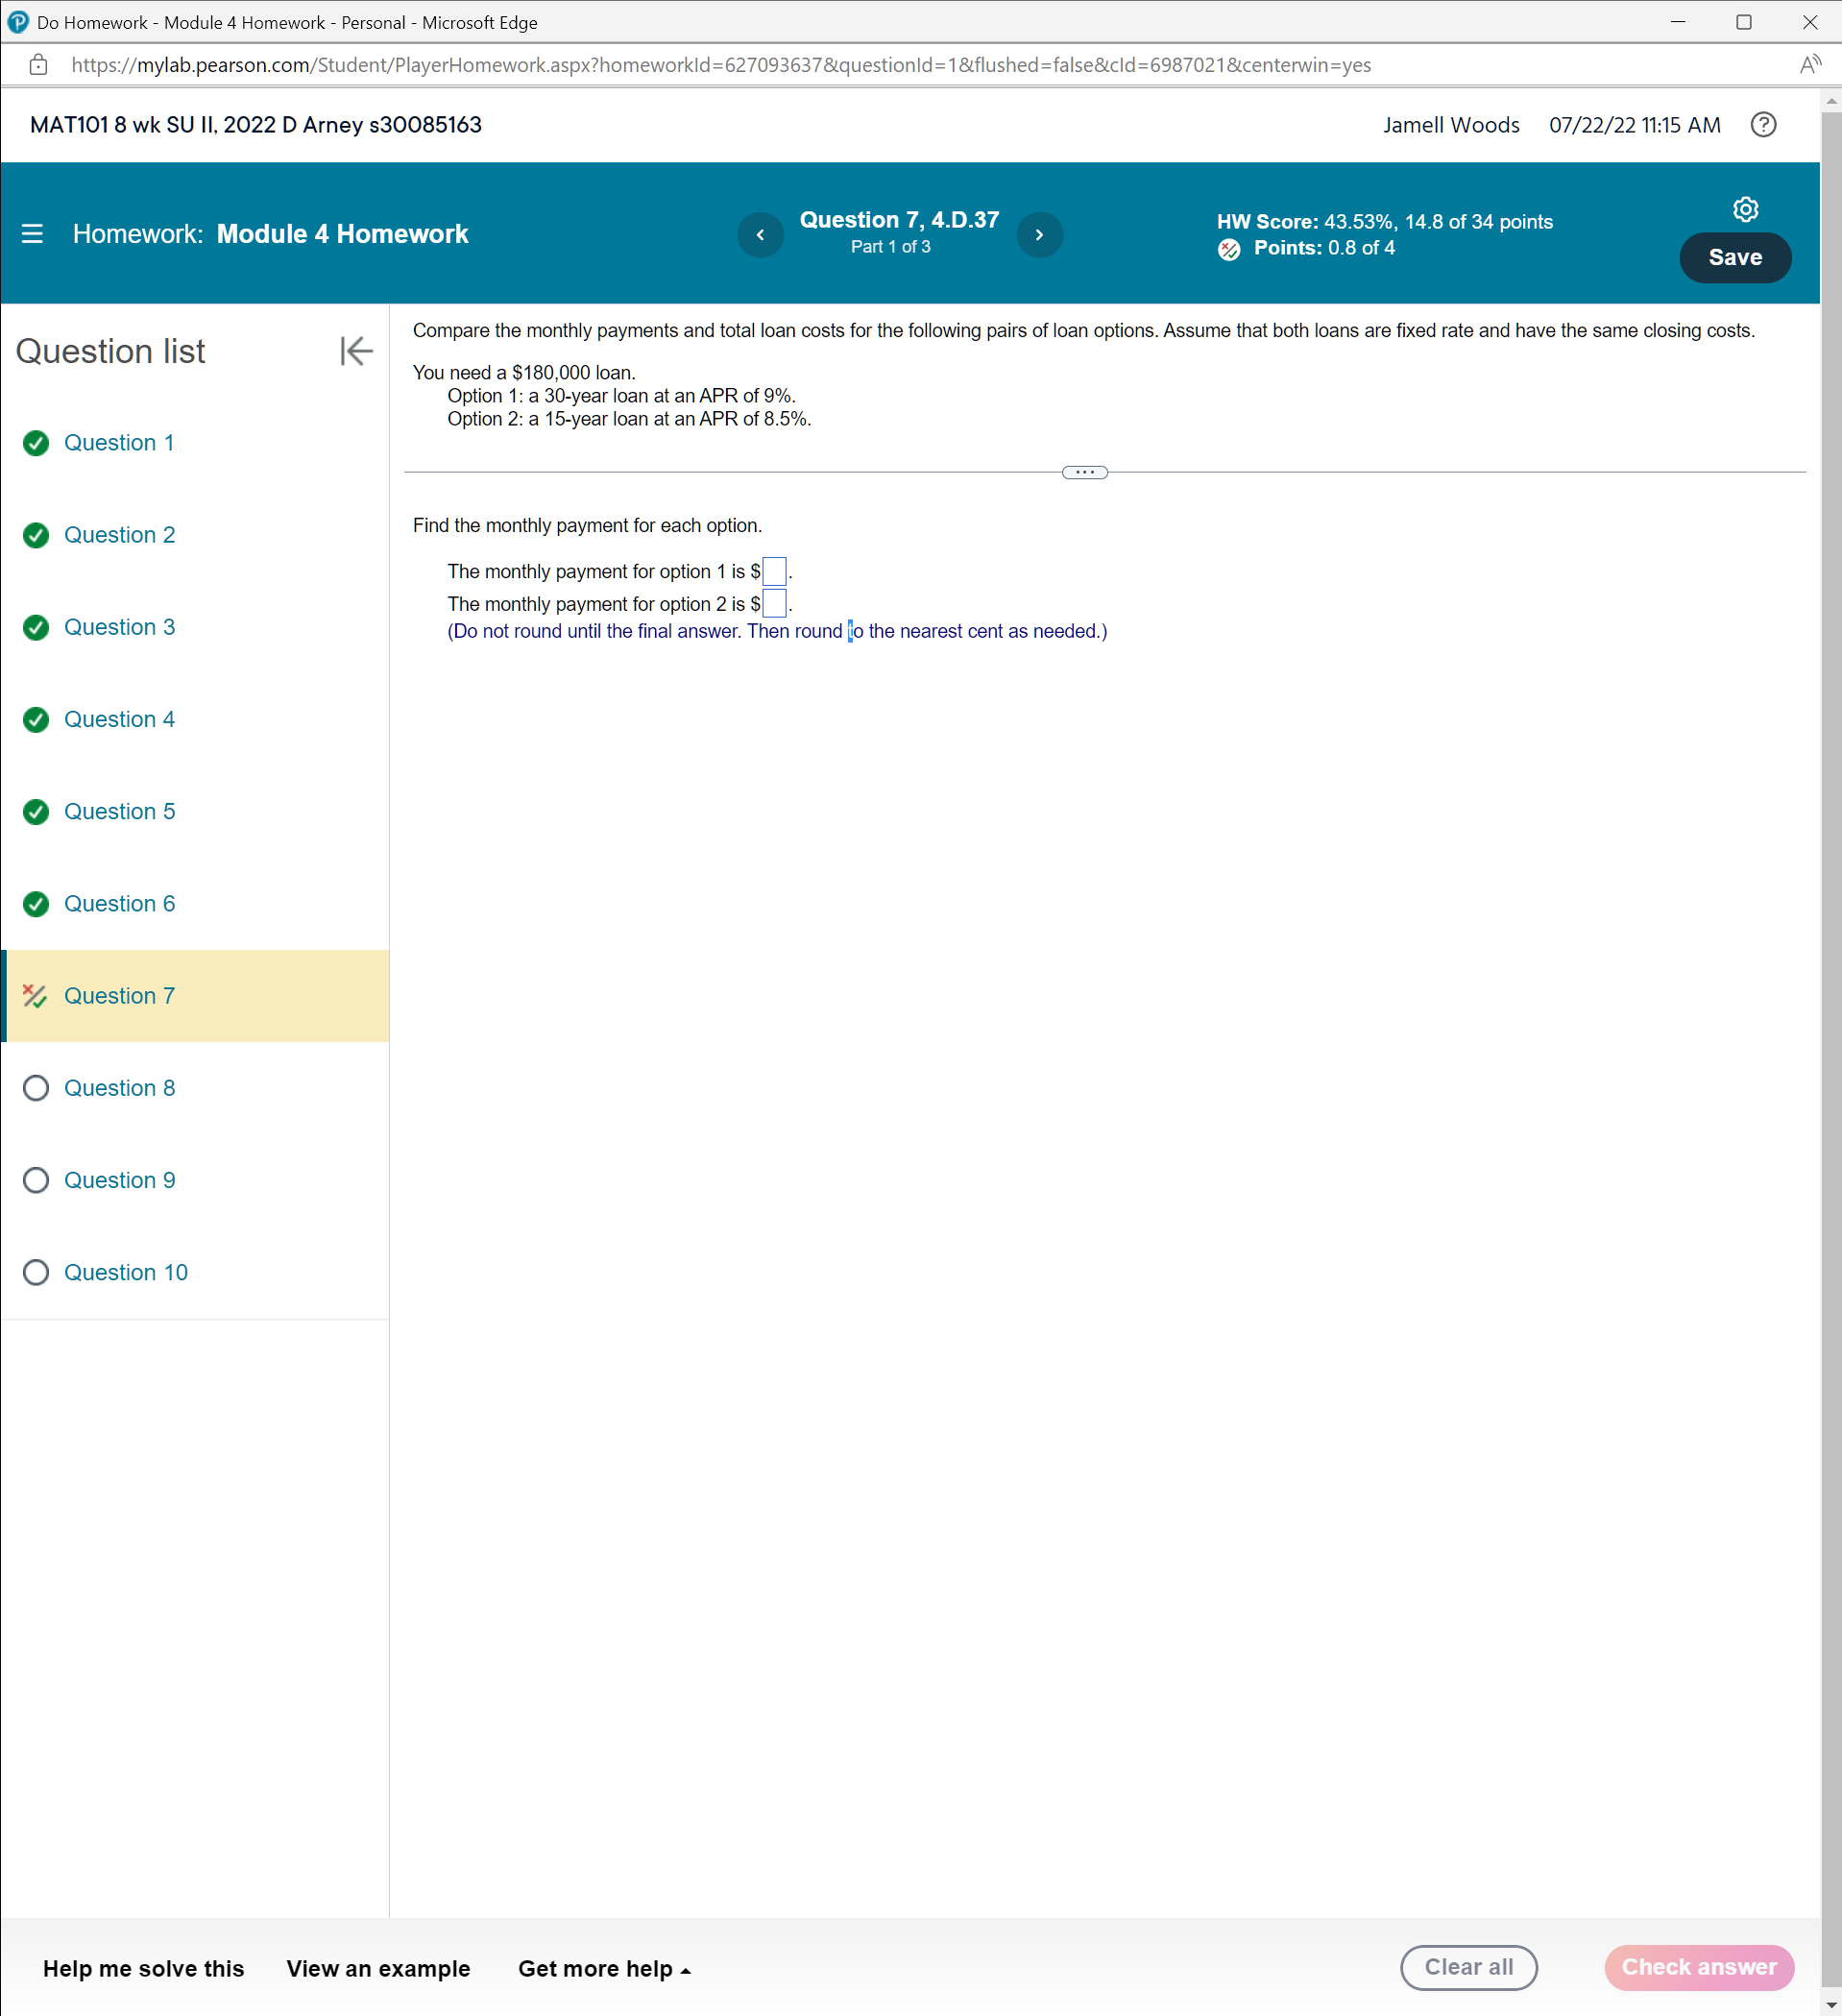
Task: Click the date and time 07/22/22 11:15 AM
Action: pyautogui.click(x=1635, y=125)
